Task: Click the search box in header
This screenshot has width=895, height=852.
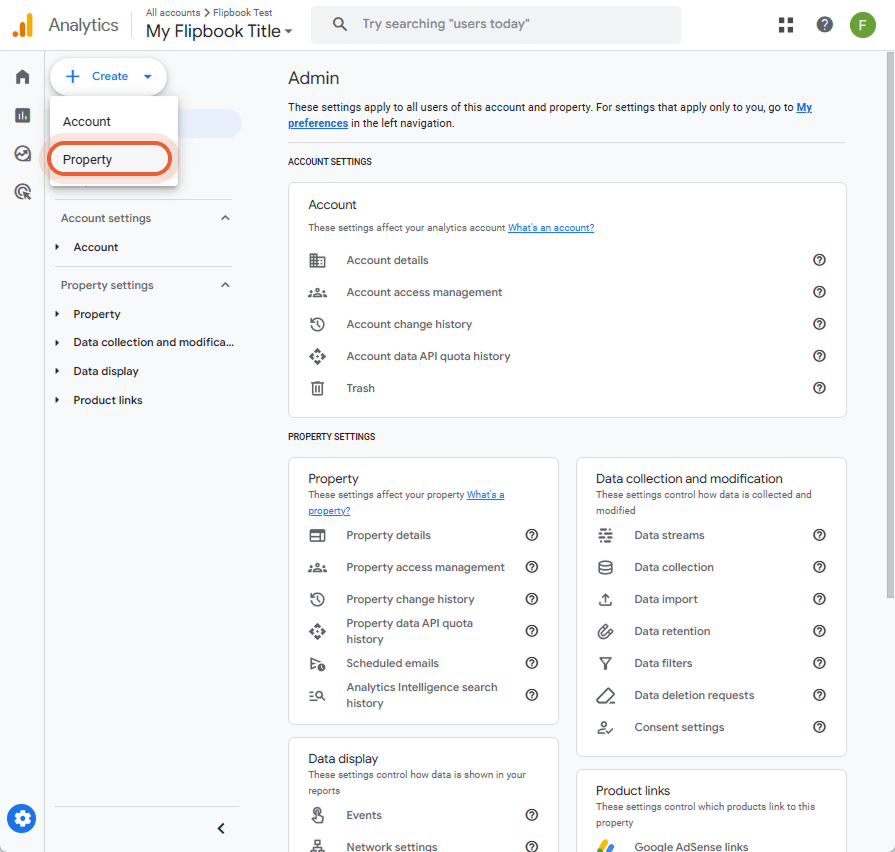Action: 495,25
